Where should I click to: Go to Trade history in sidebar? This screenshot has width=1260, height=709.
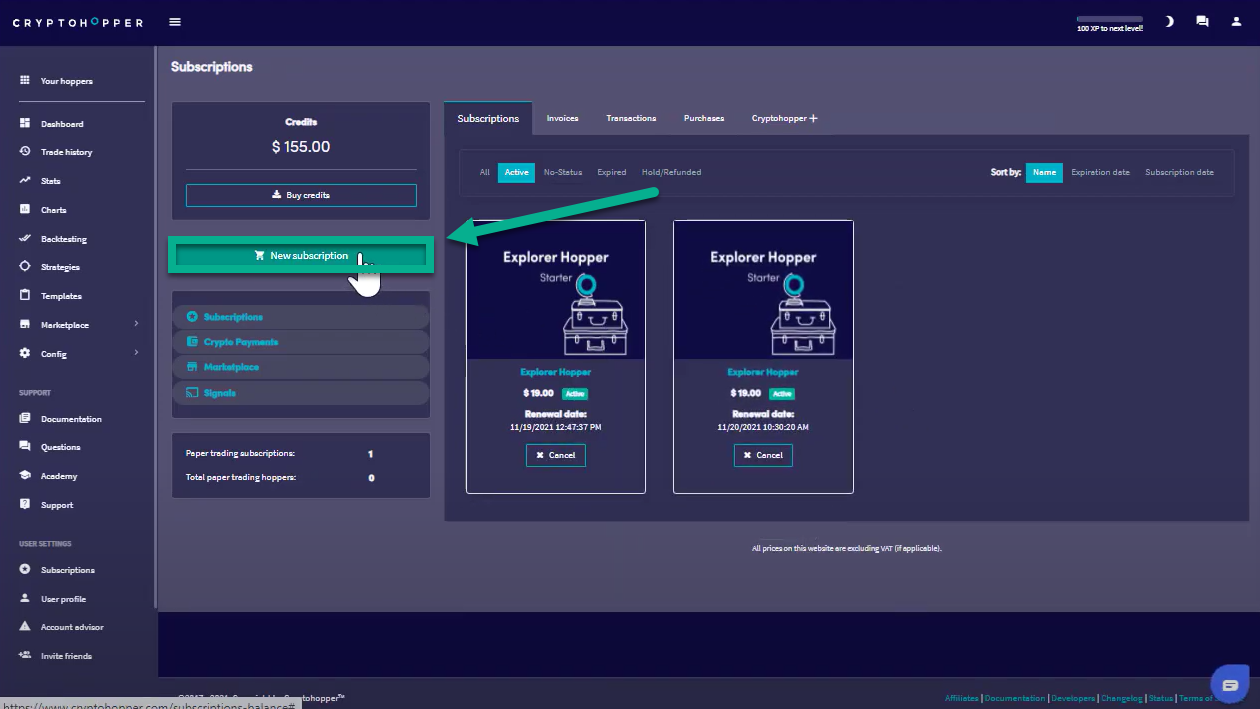[x=66, y=152]
